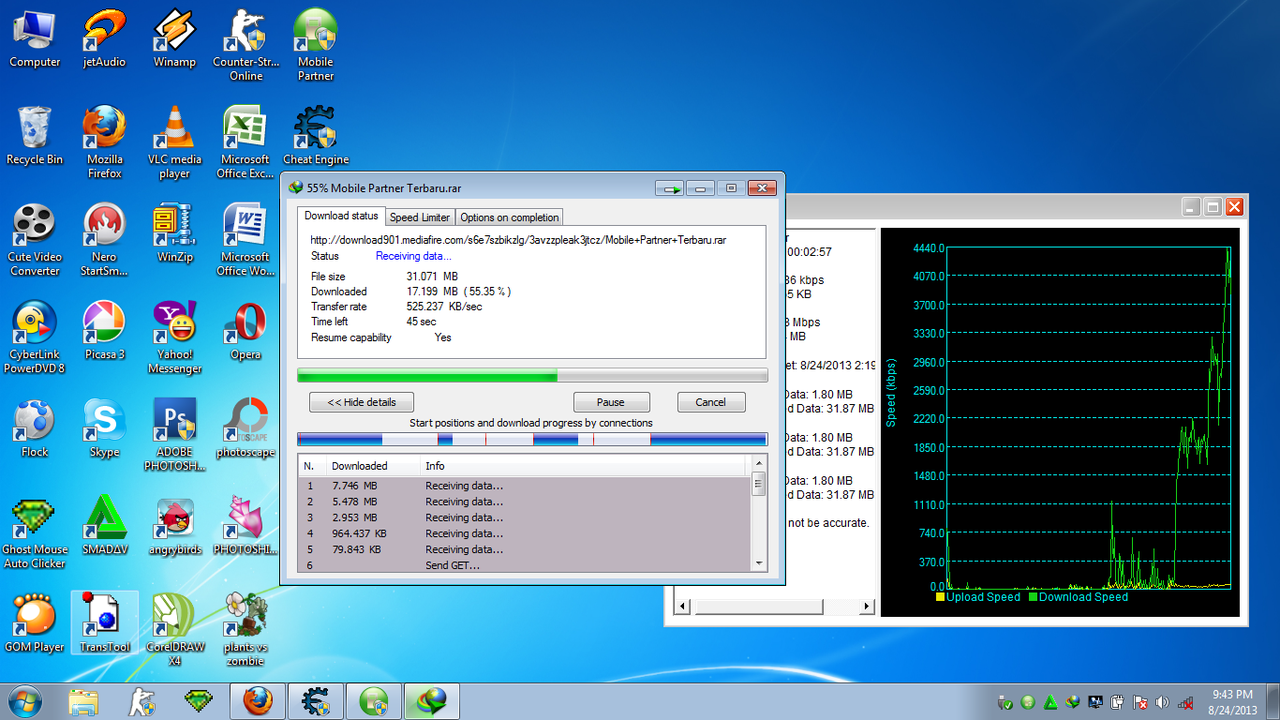The image size is (1280, 720).
Task: Select Microsoft Office Excel desktop shortcut
Action: coord(246,143)
